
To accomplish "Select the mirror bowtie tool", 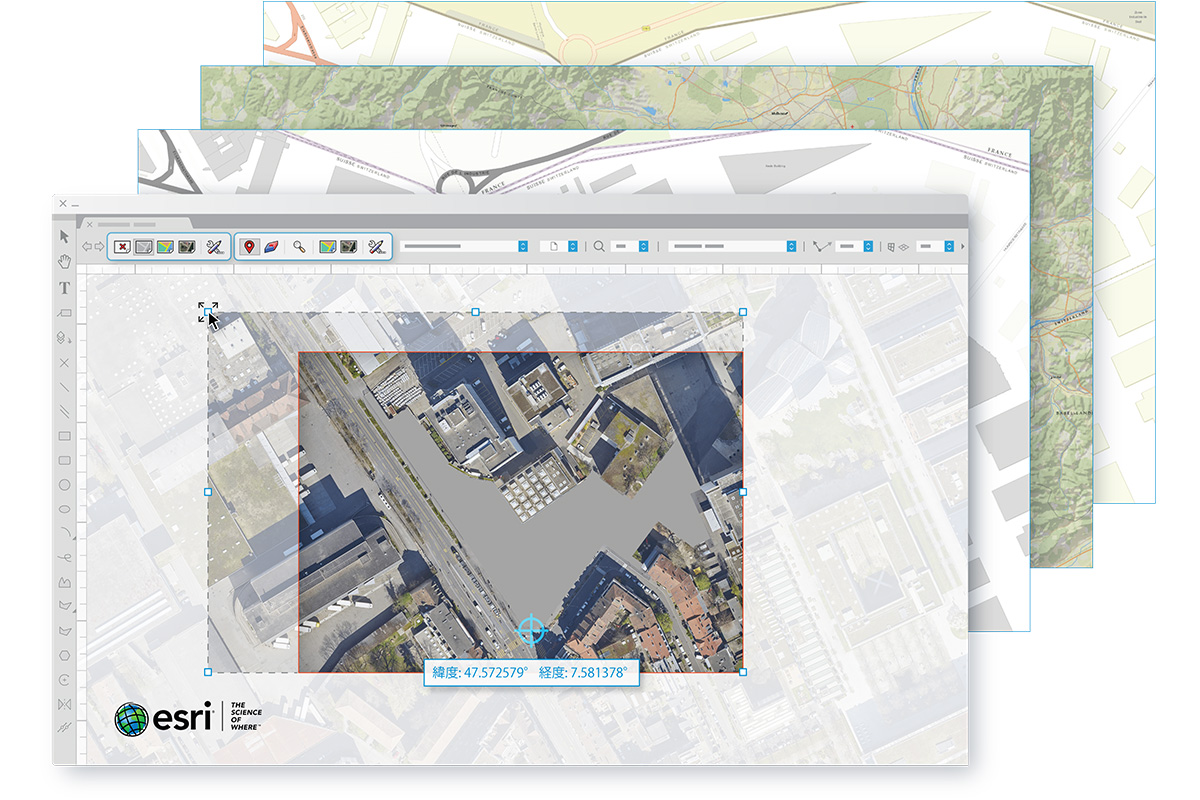I will 65,704.
